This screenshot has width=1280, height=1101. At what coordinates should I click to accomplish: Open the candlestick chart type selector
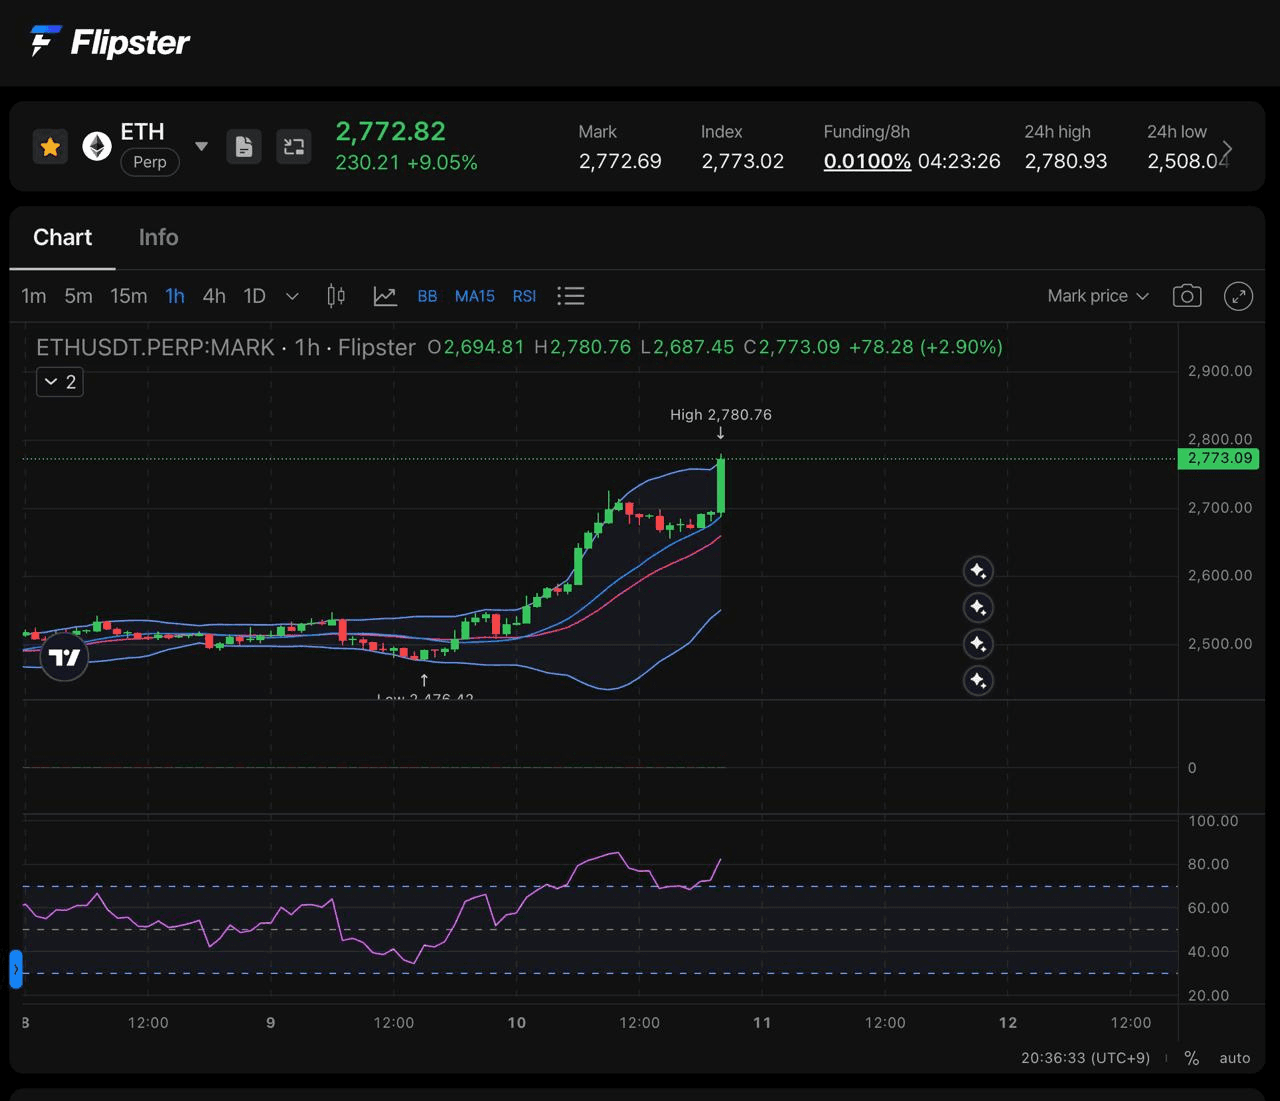336,296
